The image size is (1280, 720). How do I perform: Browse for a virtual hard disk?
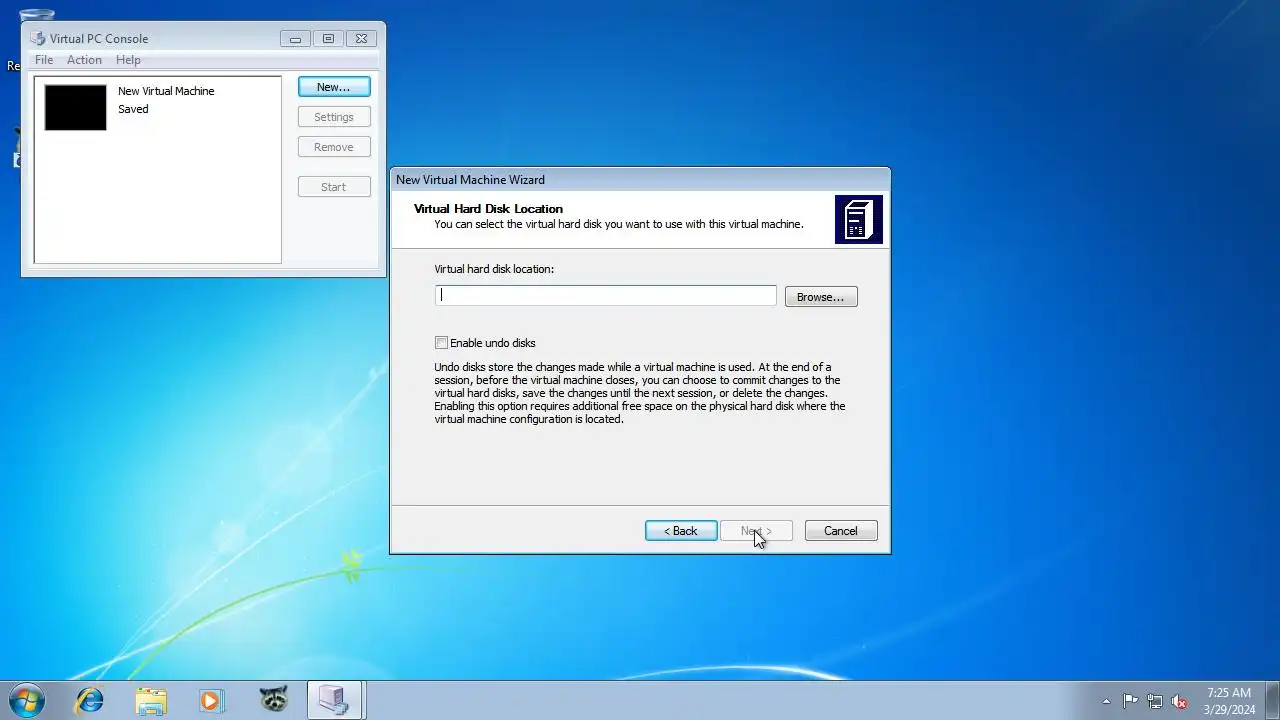(x=821, y=297)
